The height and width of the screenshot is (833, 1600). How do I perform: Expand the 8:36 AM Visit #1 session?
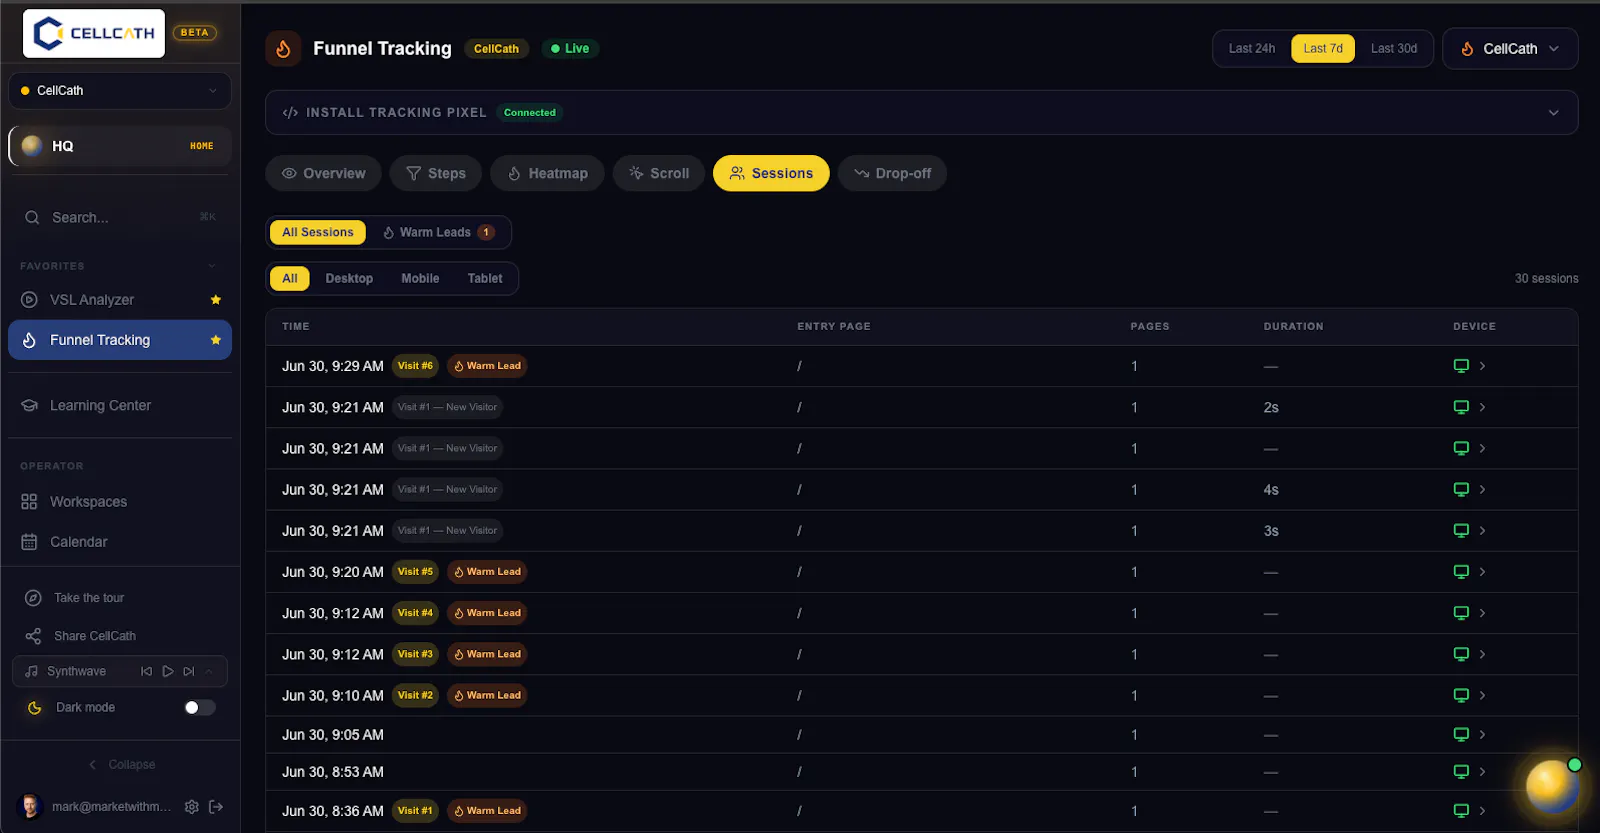coord(921,811)
